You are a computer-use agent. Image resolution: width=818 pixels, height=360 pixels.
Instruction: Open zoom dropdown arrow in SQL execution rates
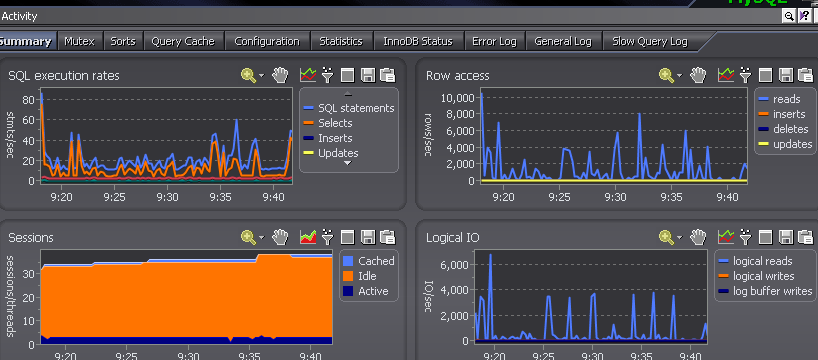pos(262,76)
